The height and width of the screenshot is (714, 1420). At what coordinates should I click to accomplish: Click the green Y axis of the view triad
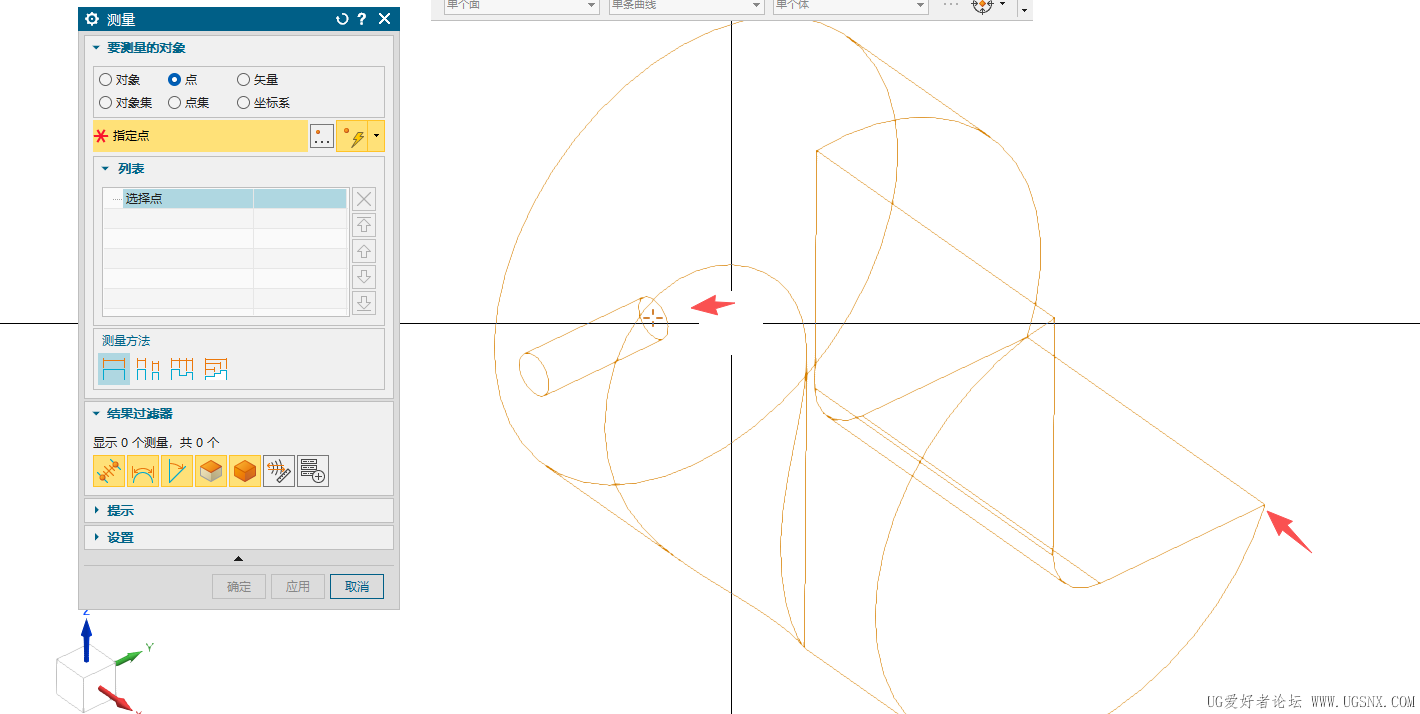click(x=128, y=657)
